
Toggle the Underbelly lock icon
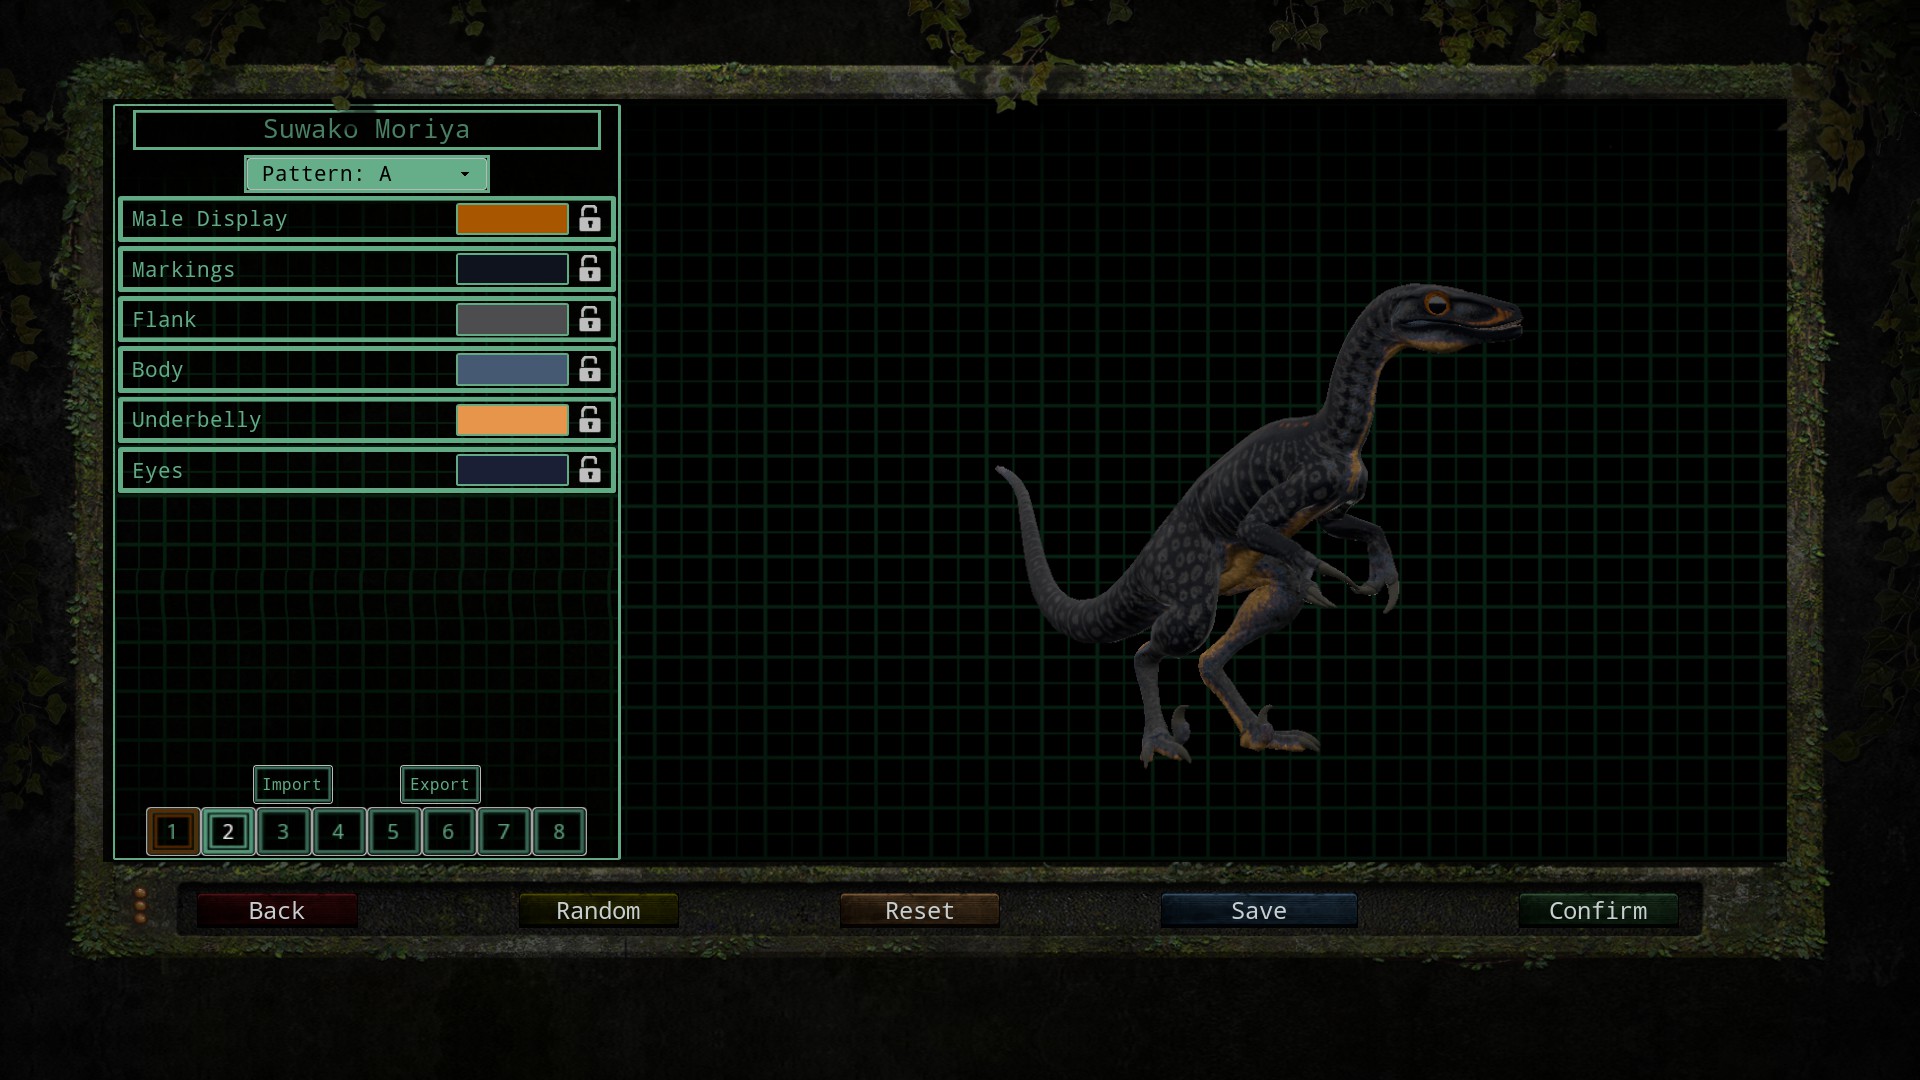(590, 420)
